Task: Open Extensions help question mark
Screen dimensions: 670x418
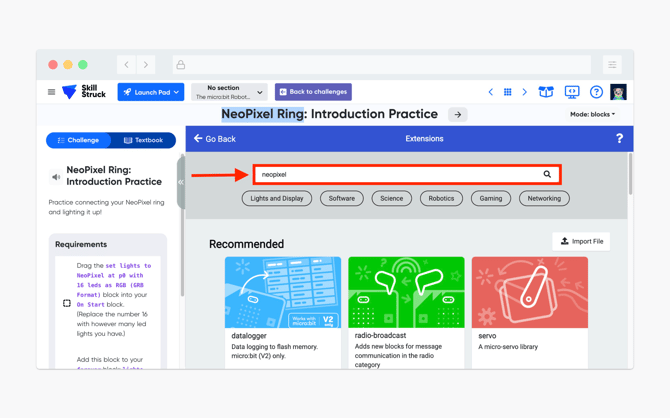Action: click(619, 138)
